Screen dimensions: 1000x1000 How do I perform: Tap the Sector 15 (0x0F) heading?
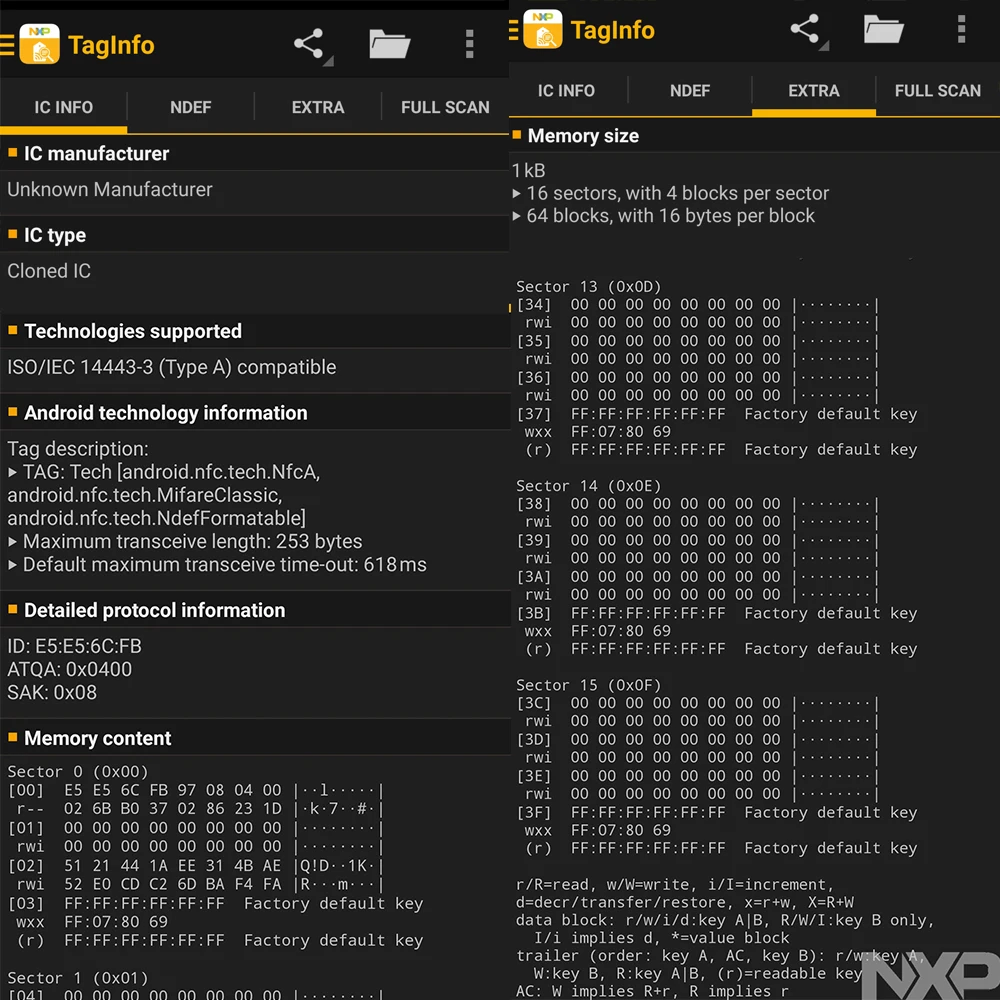(x=589, y=685)
